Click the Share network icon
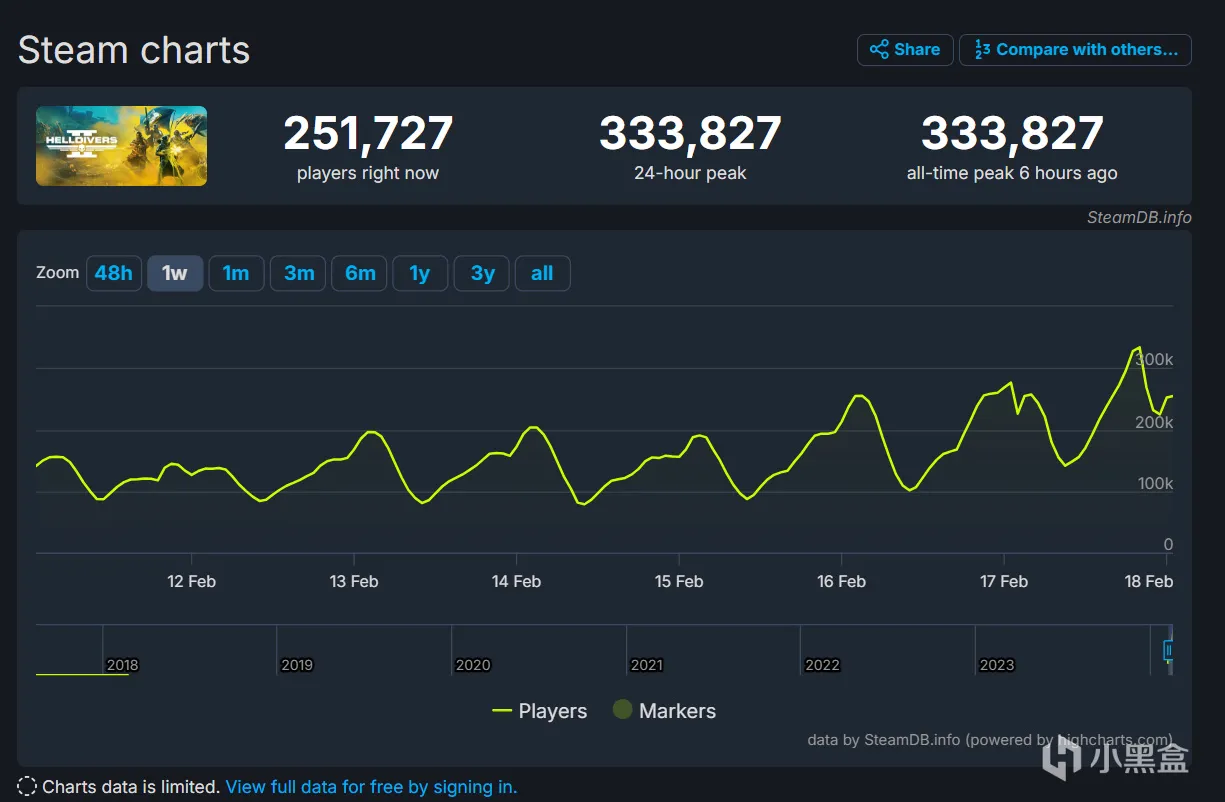Image resolution: width=1225 pixels, height=802 pixels. [x=879, y=50]
